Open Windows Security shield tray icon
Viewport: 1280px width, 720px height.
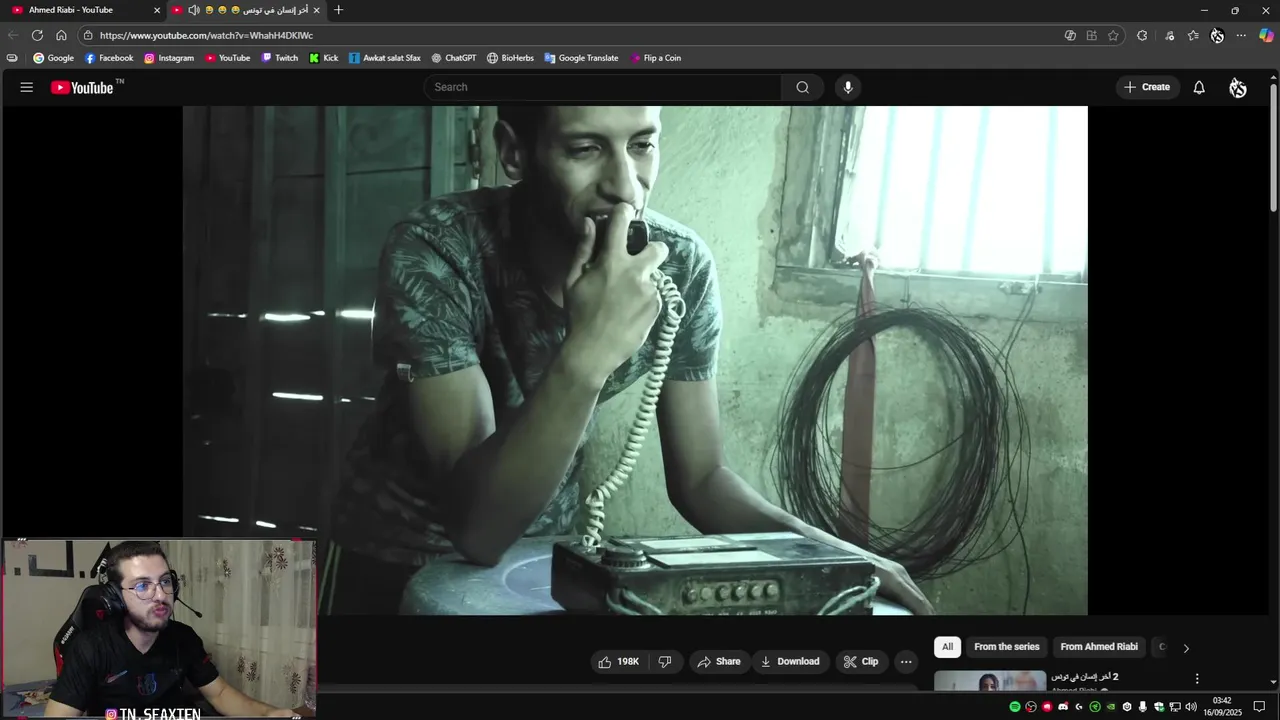(x=1159, y=707)
